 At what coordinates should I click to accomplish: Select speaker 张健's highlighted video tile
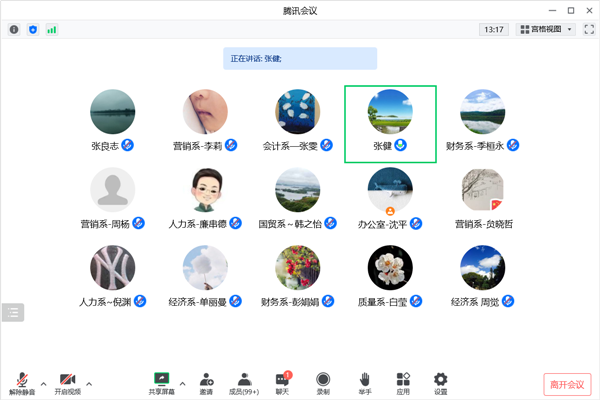coord(390,123)
